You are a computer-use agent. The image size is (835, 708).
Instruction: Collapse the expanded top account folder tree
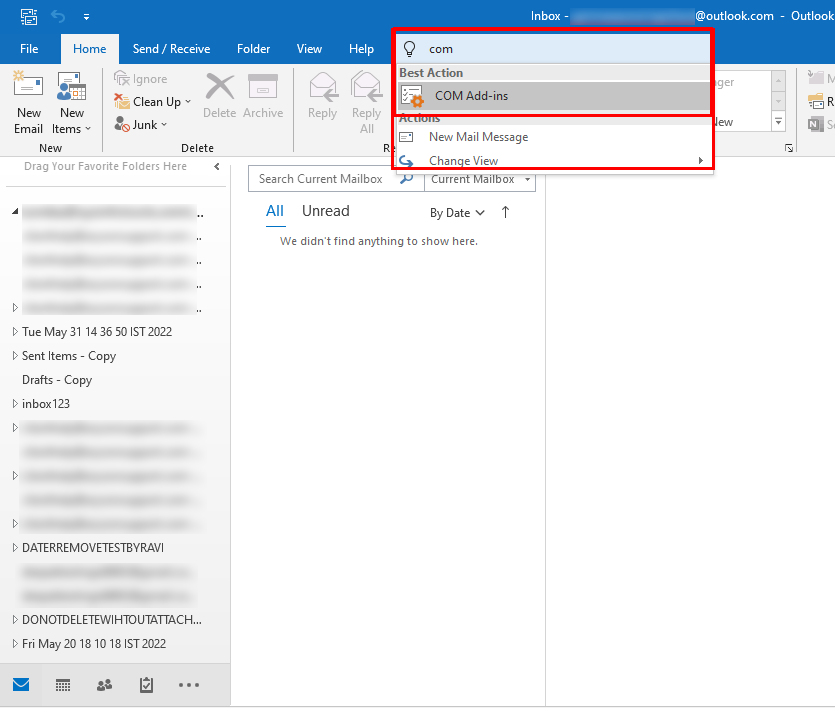(15, 212)
